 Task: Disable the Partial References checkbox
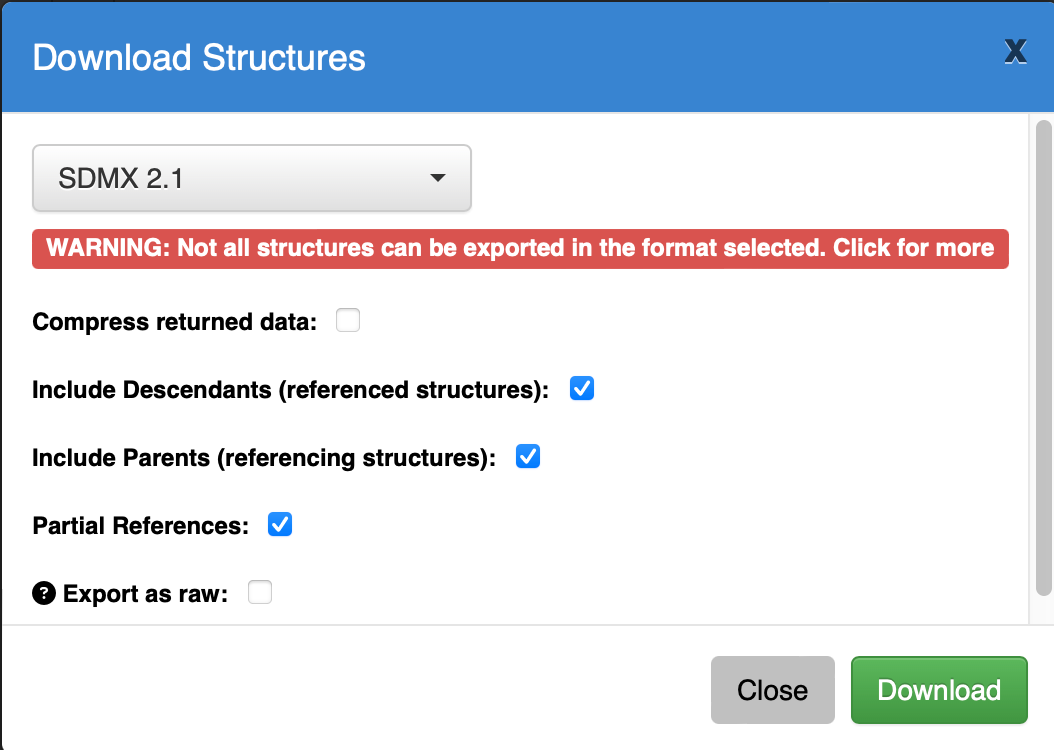[x=280, y=525]
